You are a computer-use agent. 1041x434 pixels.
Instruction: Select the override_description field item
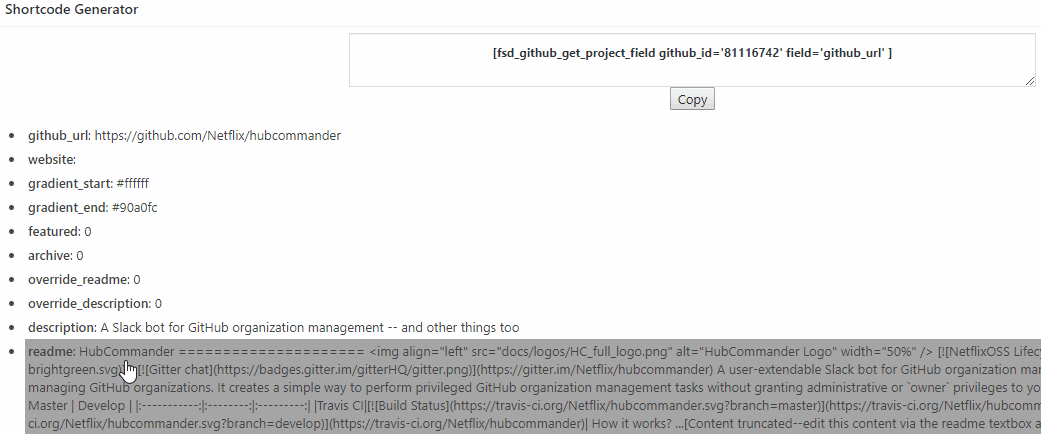point(95,303)
